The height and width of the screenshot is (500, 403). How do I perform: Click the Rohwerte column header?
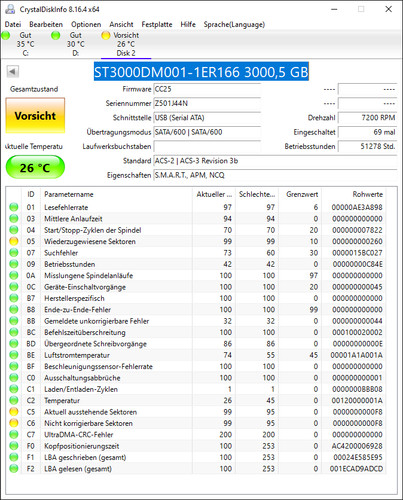point(353,194)
